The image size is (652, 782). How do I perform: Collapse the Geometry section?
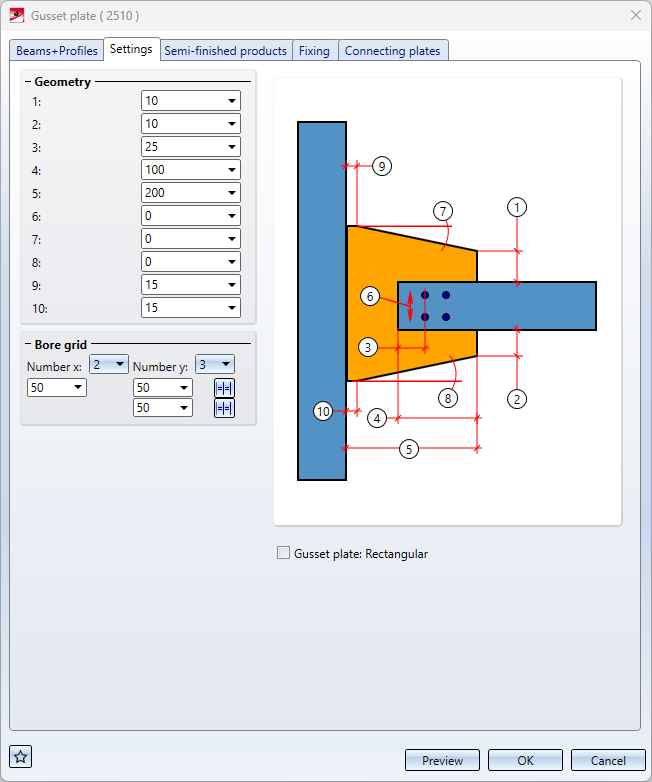tap(28, 82)
